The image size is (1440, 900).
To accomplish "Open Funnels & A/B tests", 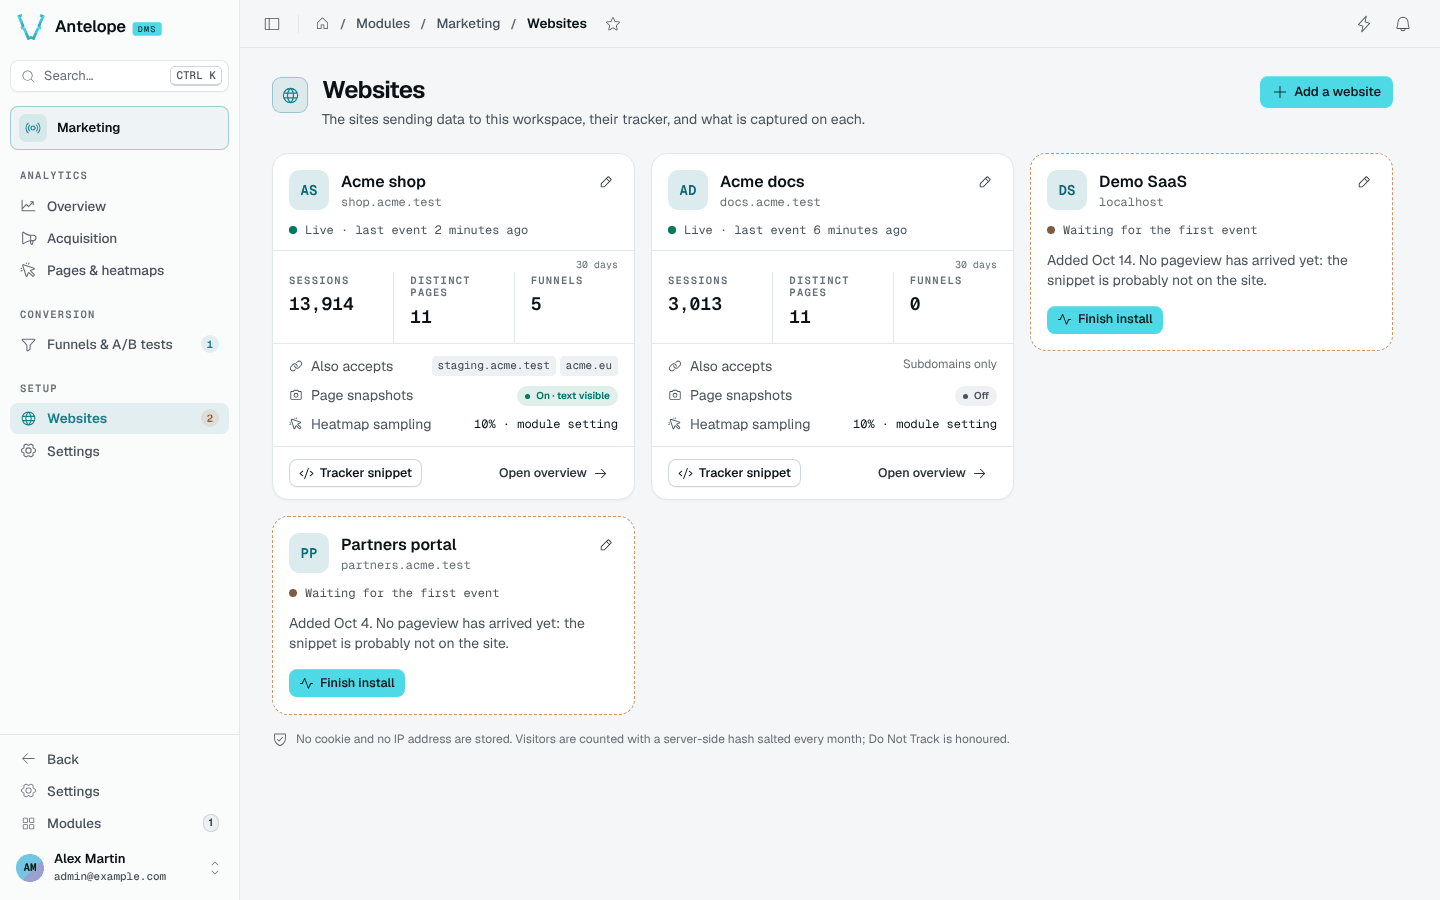I will pos(119,344).
